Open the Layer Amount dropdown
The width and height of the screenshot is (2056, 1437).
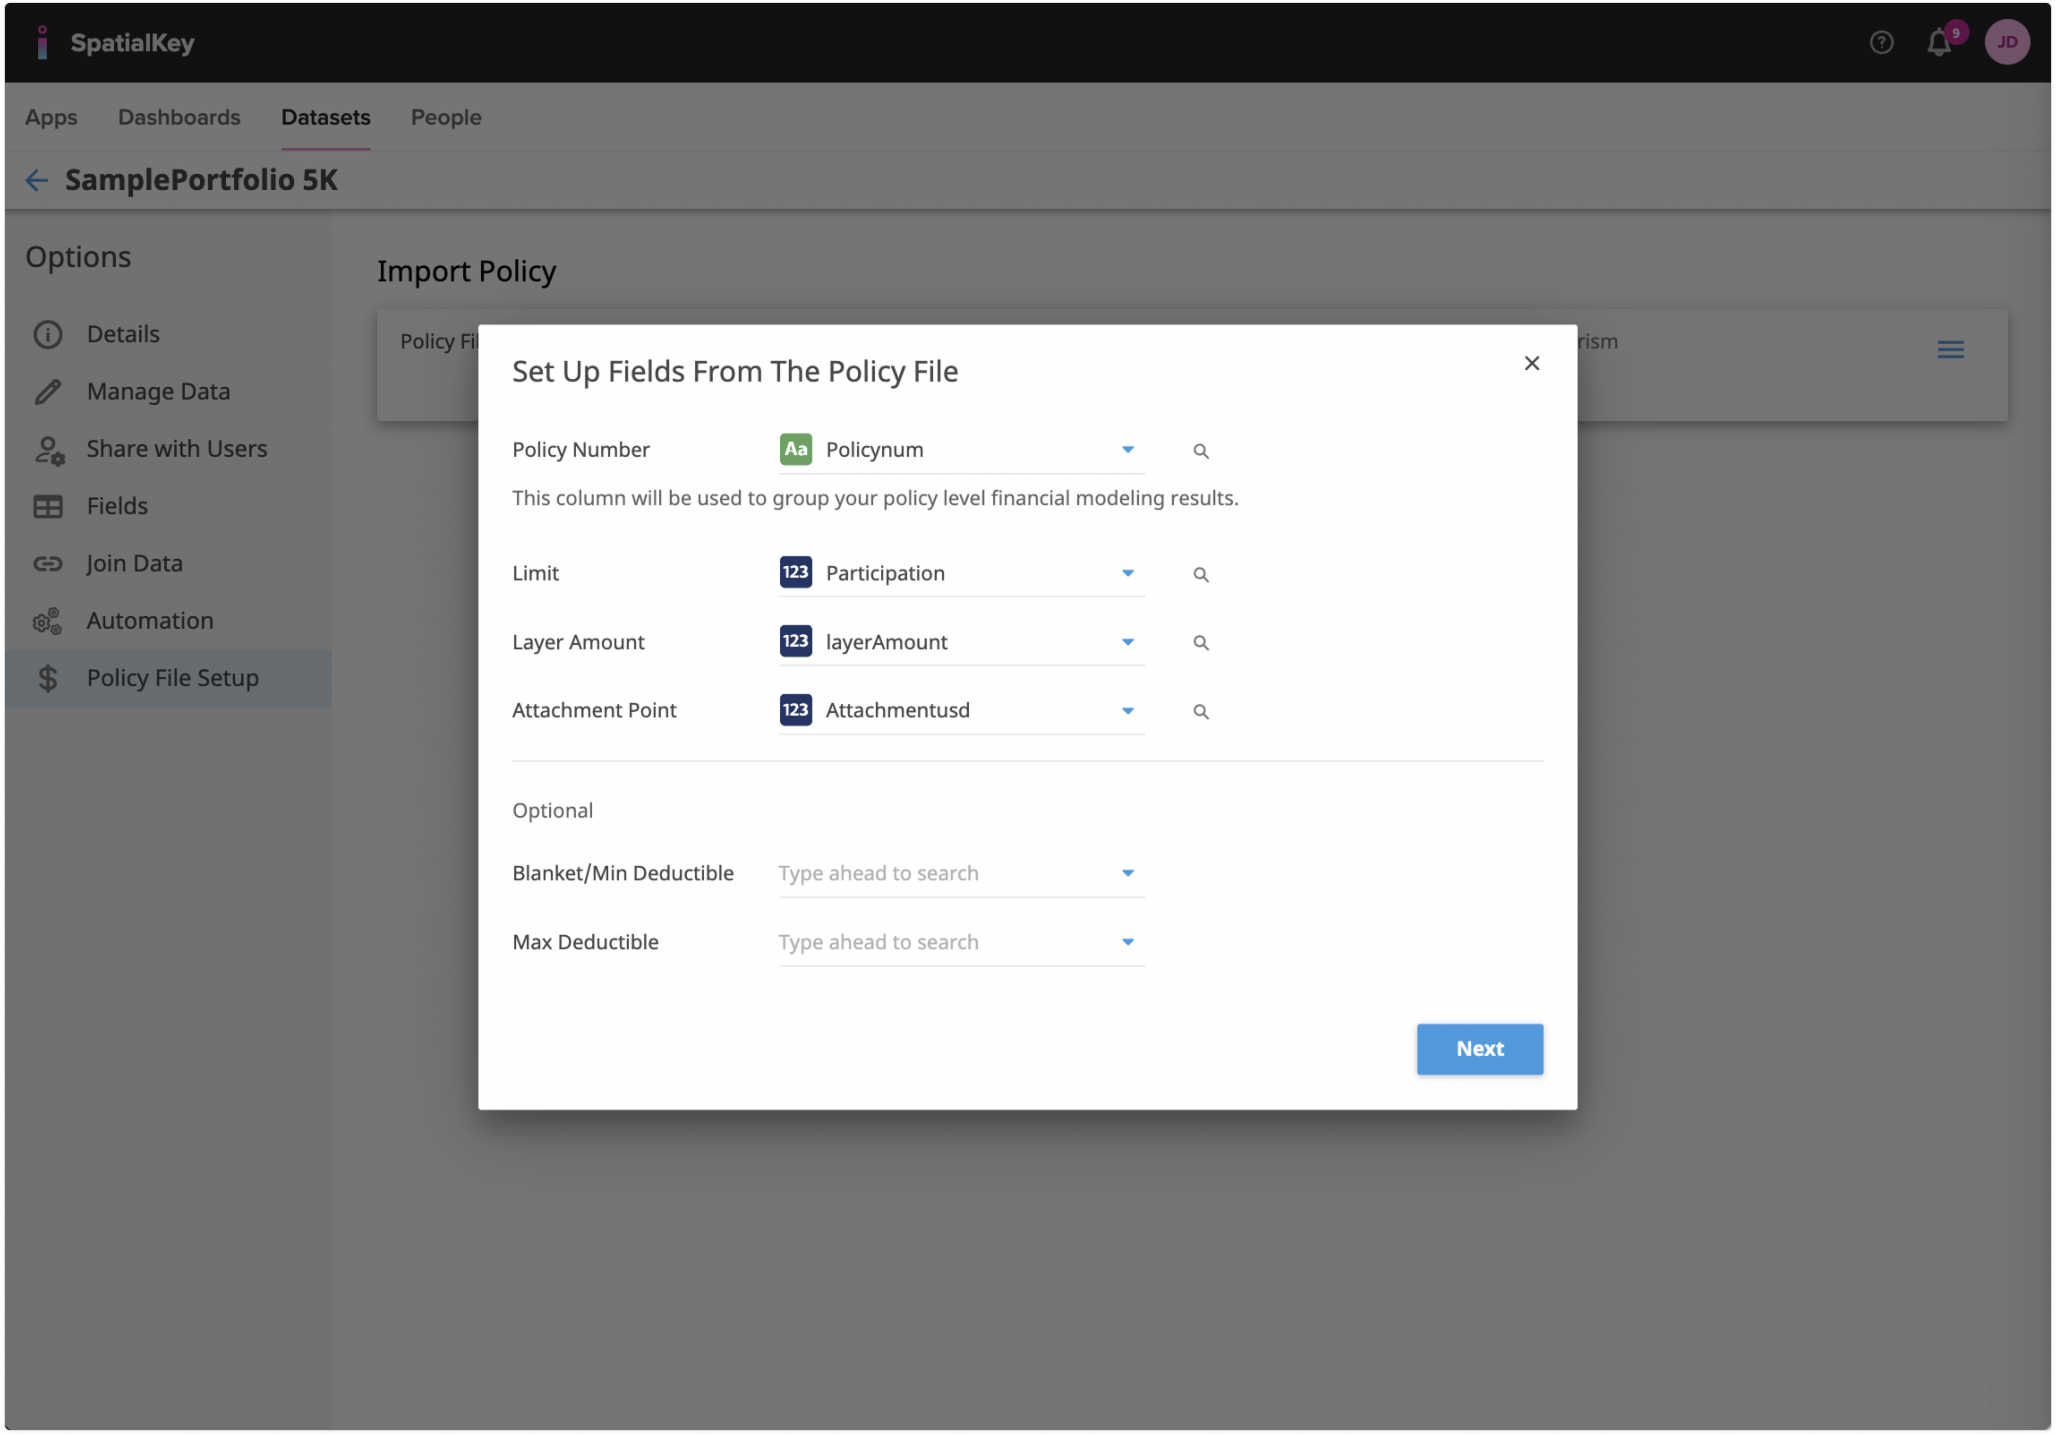tap(1127, 642)
